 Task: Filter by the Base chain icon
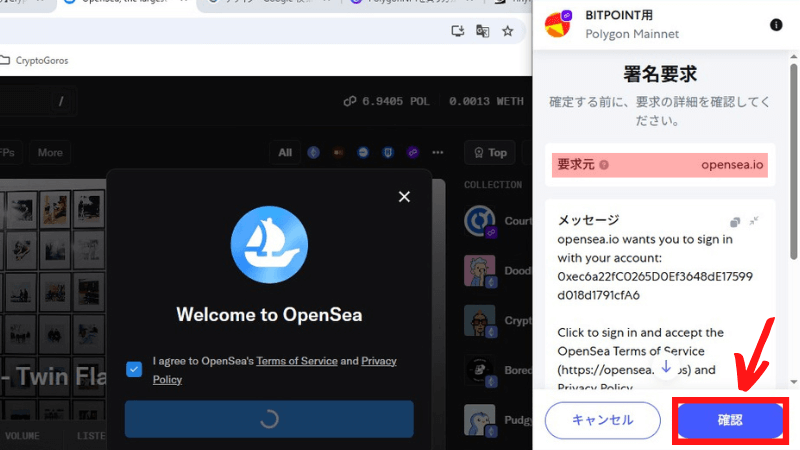coord(363,153)
